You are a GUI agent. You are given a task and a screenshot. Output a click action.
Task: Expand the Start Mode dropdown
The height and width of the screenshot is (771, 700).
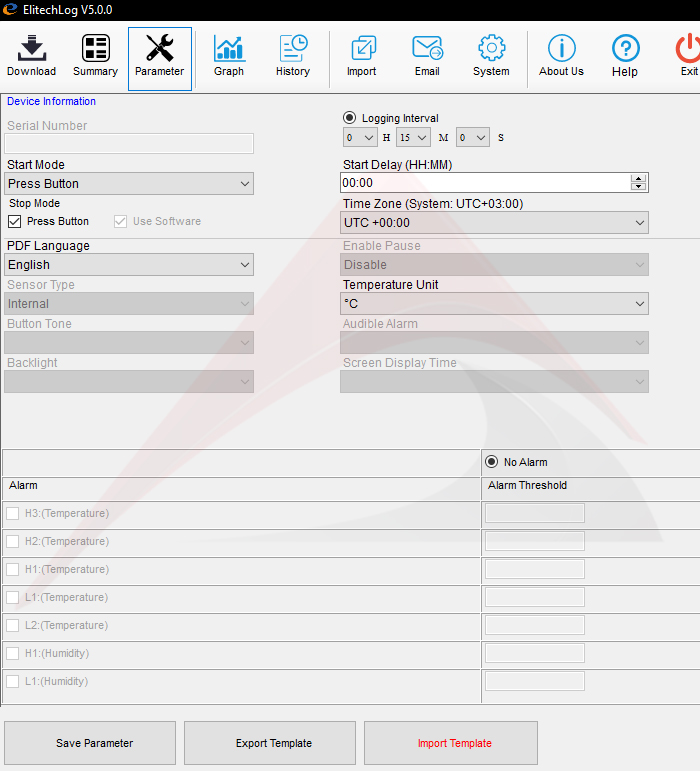tap(129, 183)
